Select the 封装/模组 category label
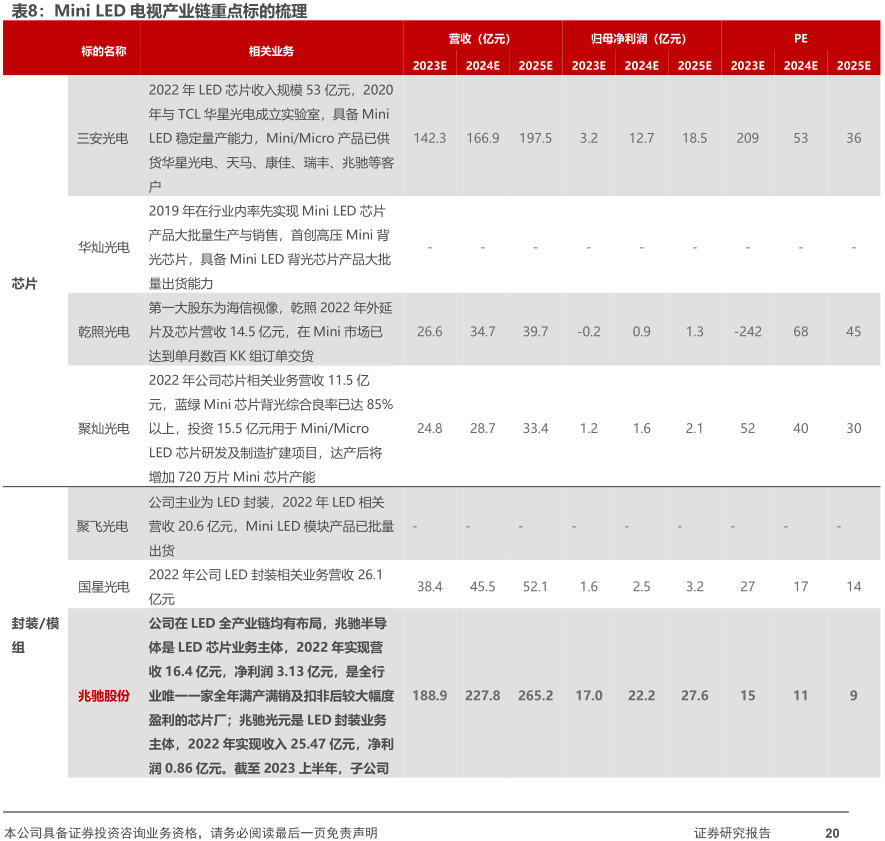The image size is (885, 841). (35, 635)
